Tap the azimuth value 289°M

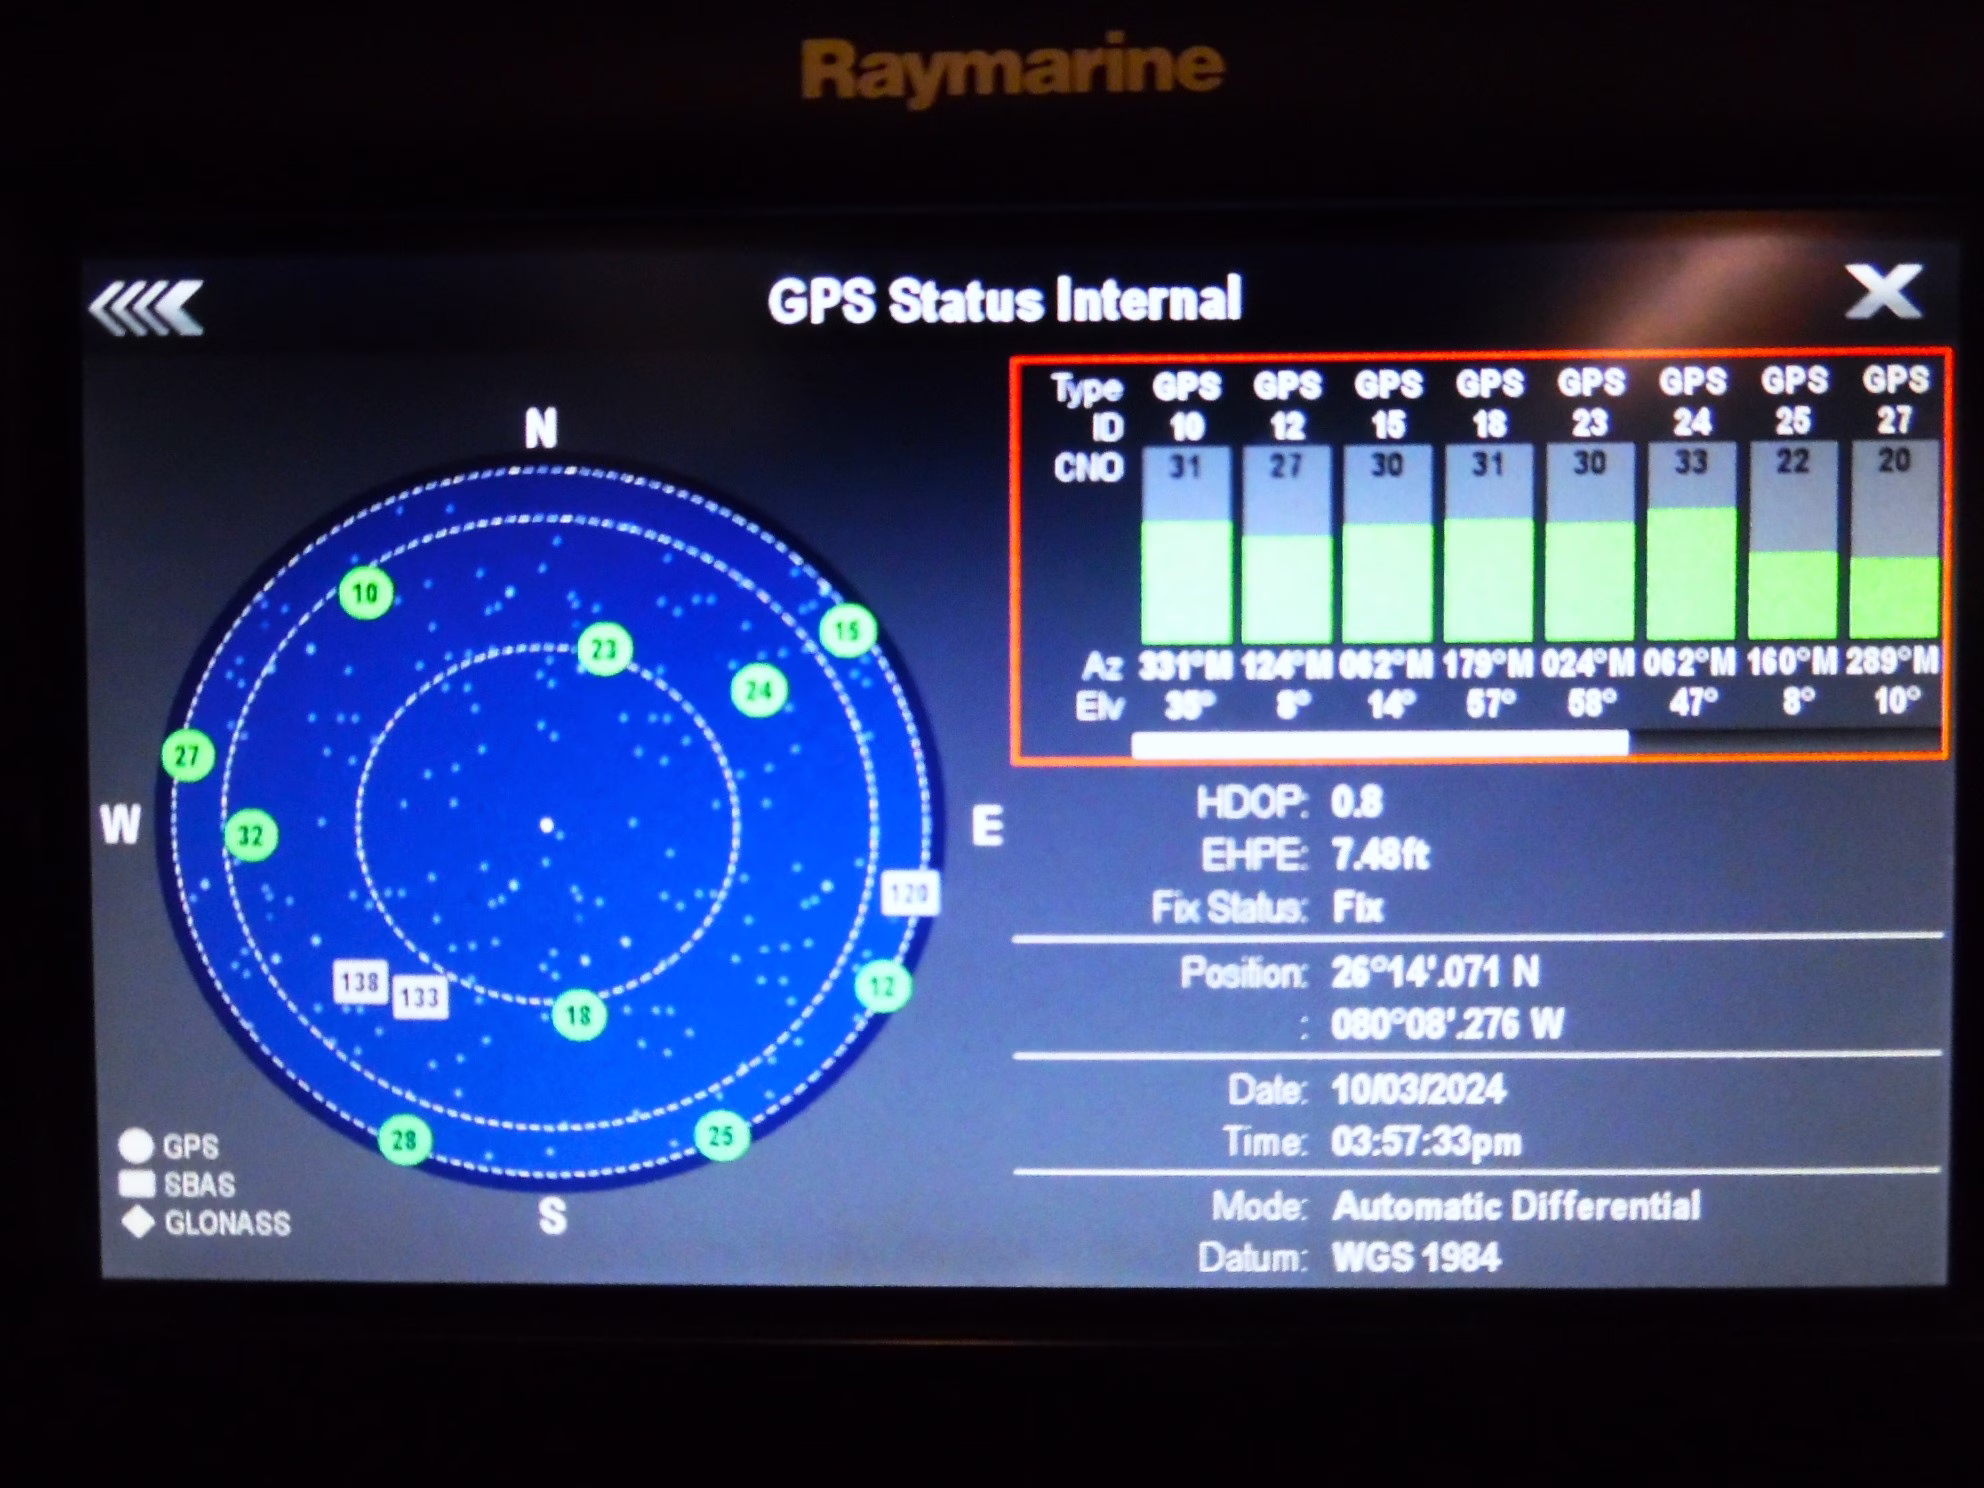1893,661
